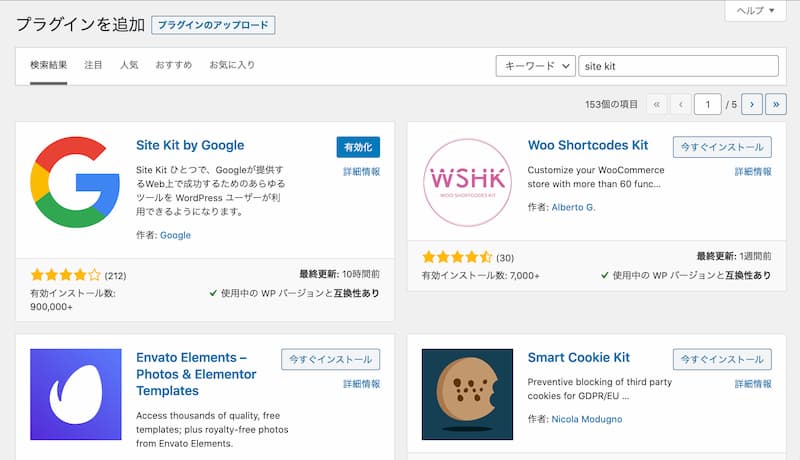Go to next page of results
The image size is (800, 460).
(752, 105)
